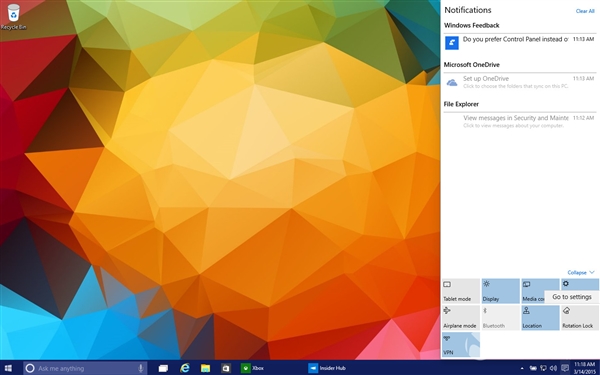
Task: Toggle the VPN quick action tile
Action: tap(461, 344)
